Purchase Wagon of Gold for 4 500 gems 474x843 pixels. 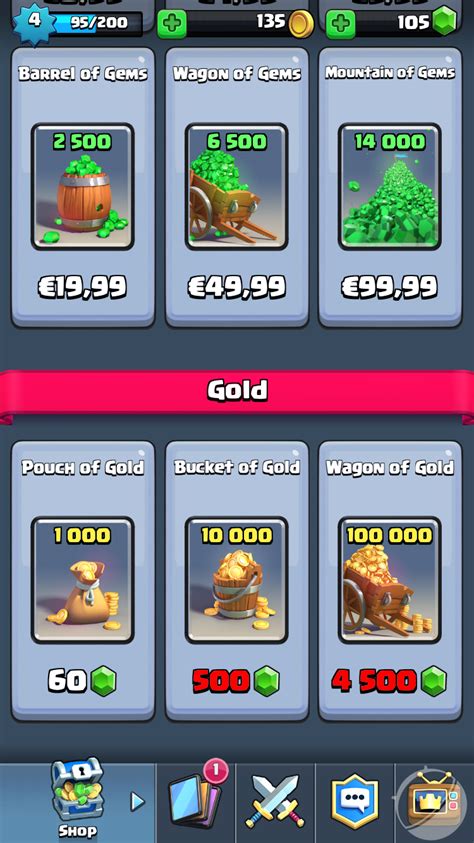[x=390, y=581]
